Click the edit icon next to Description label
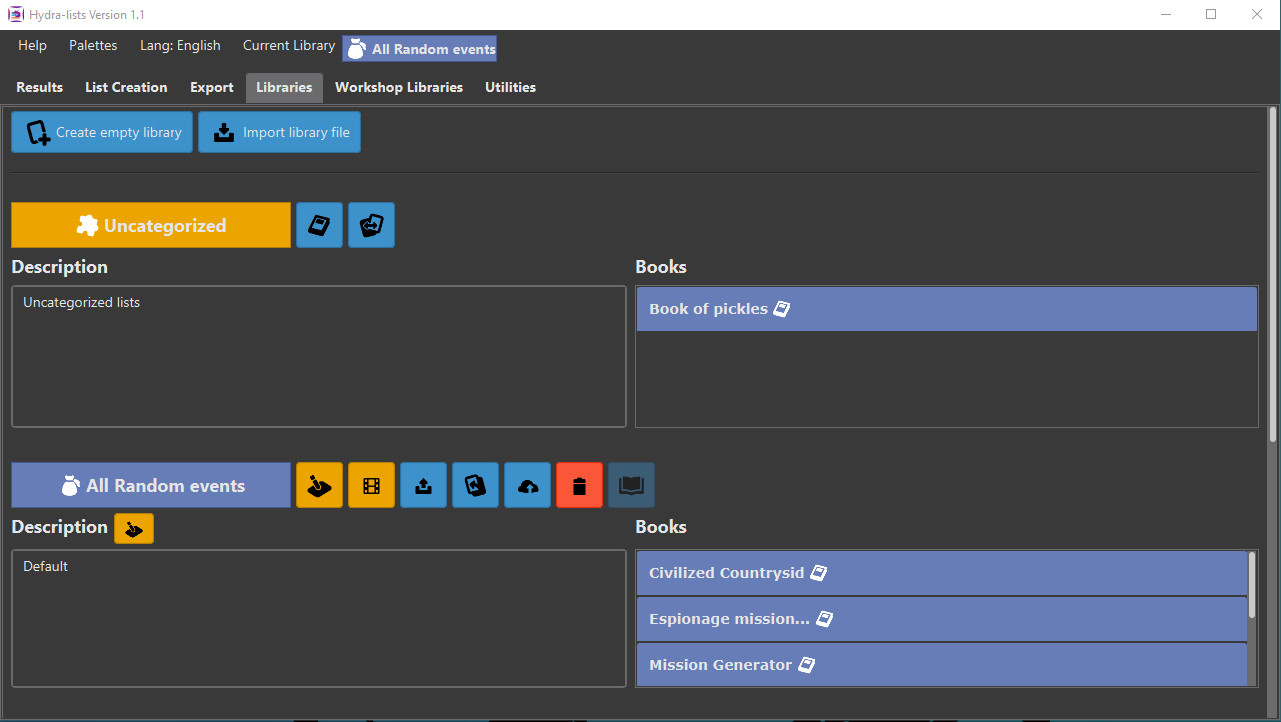 pyautogui.click(x=134, y=528)
